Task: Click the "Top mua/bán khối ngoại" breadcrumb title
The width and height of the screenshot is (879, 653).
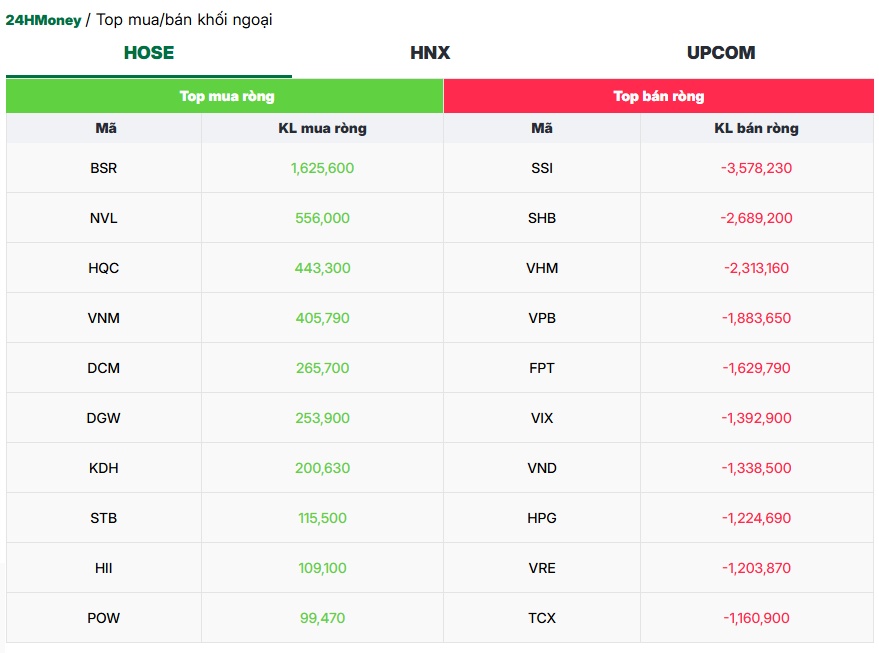Action: click(184, 20)
